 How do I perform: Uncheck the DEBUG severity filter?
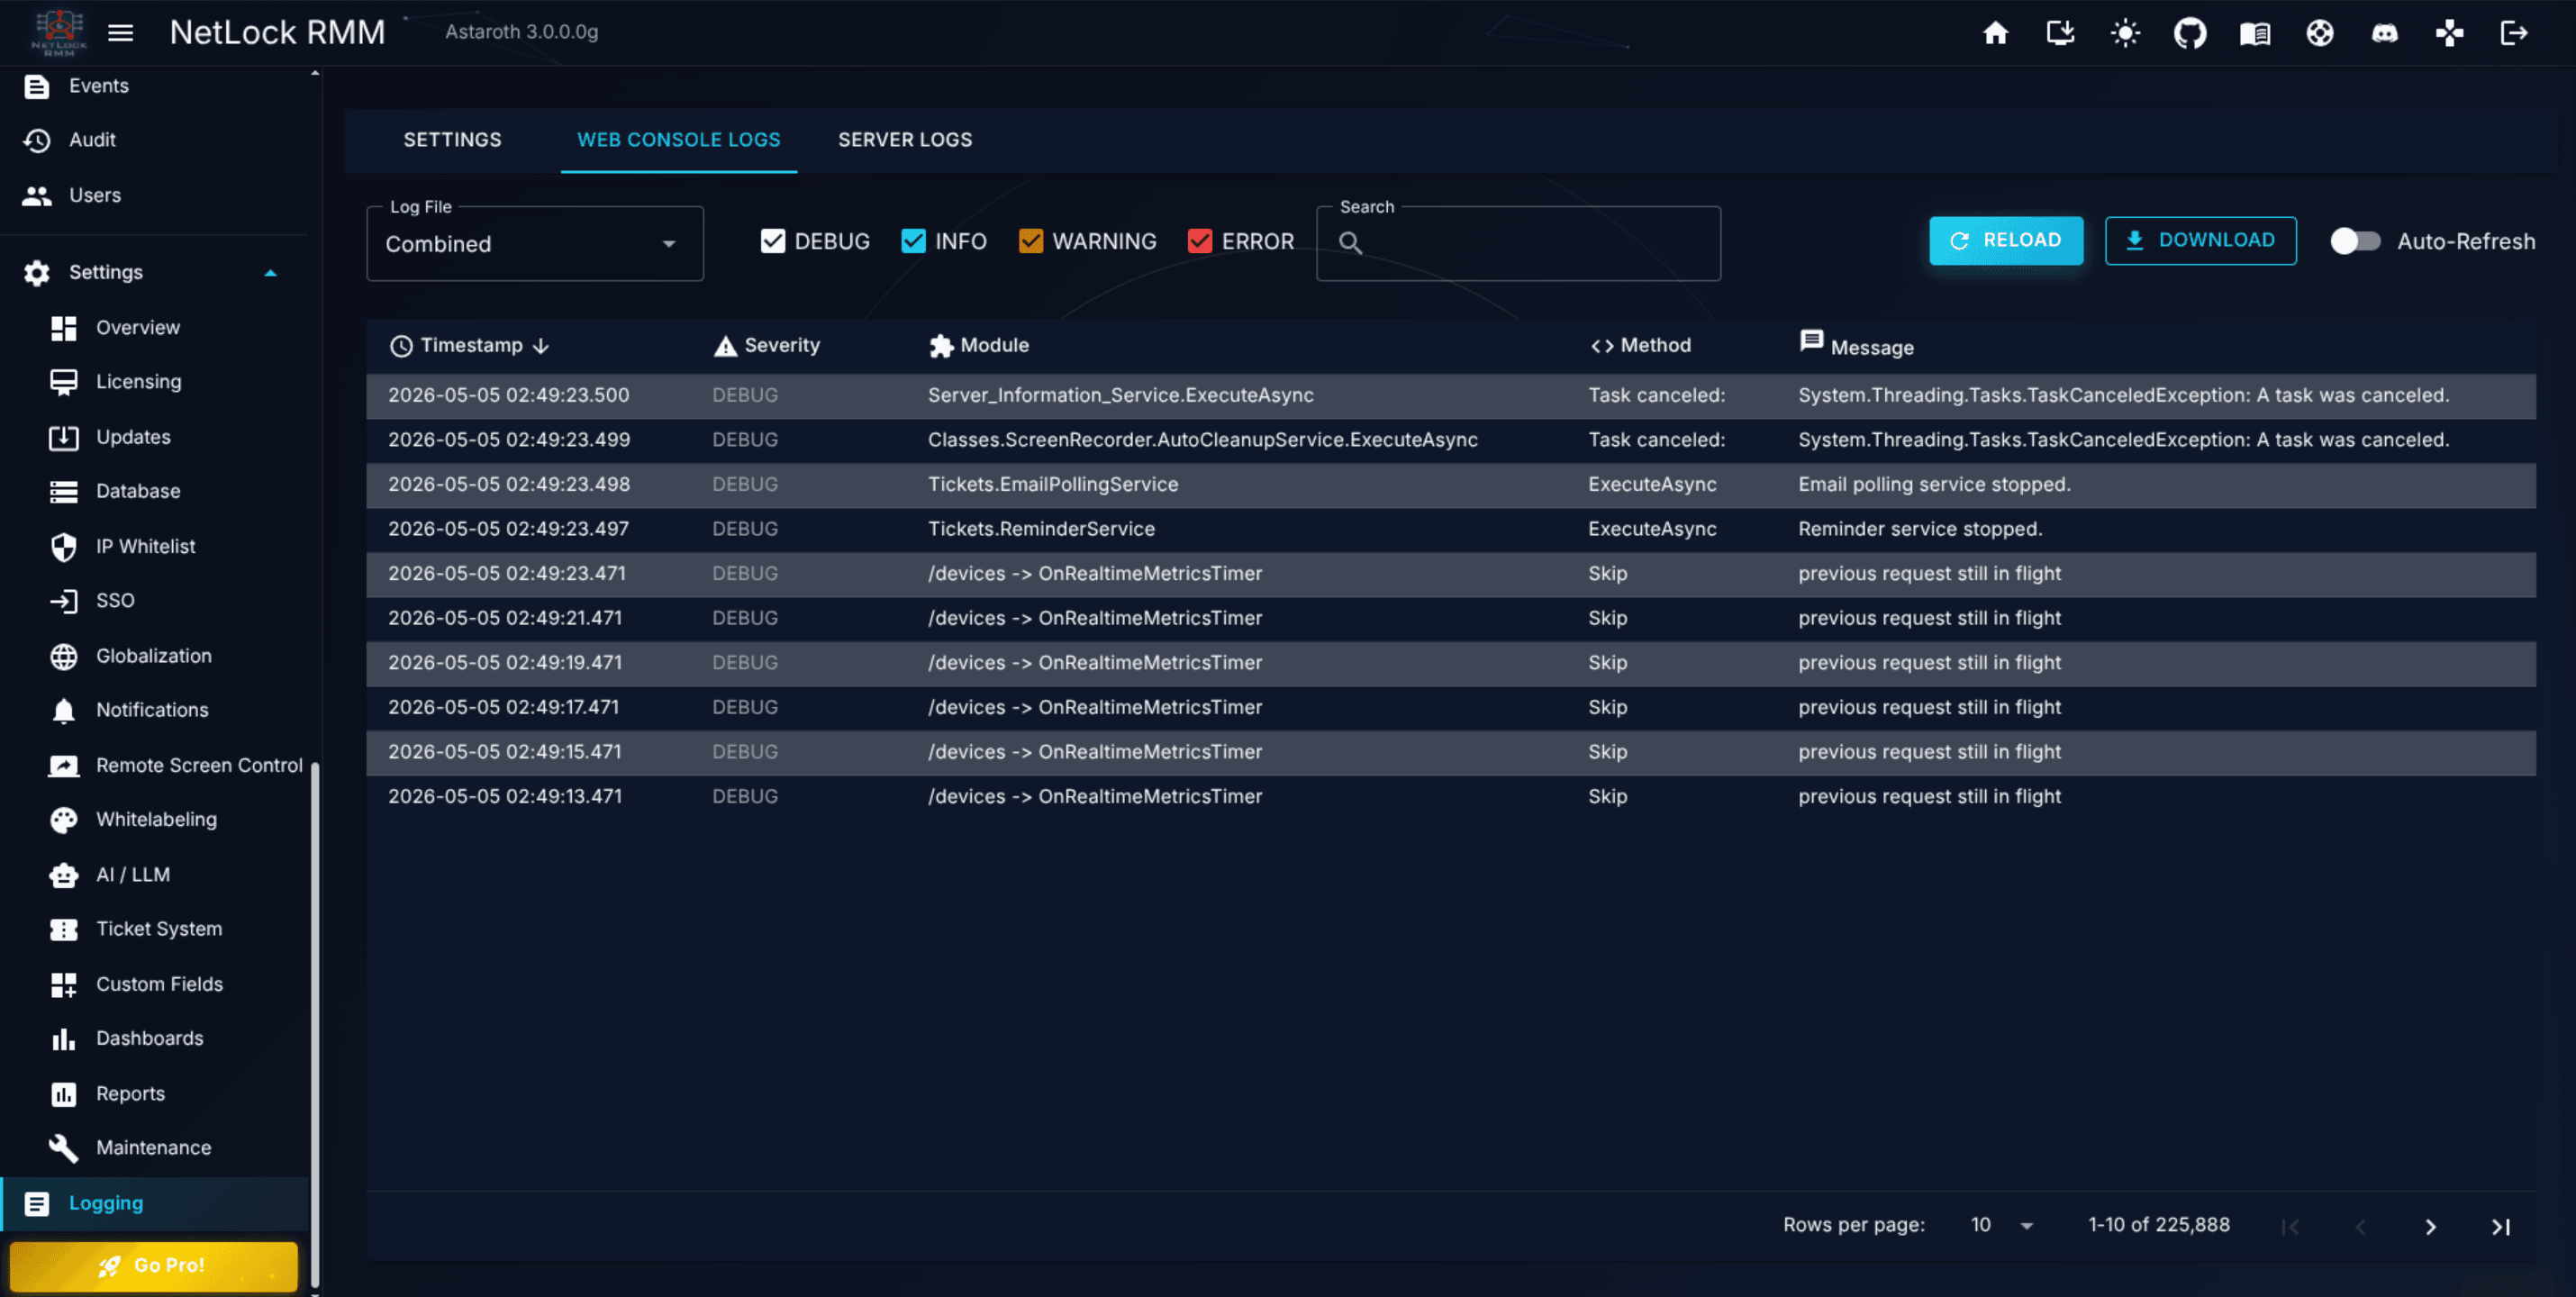pyautogui.click(x=772, y=241)
